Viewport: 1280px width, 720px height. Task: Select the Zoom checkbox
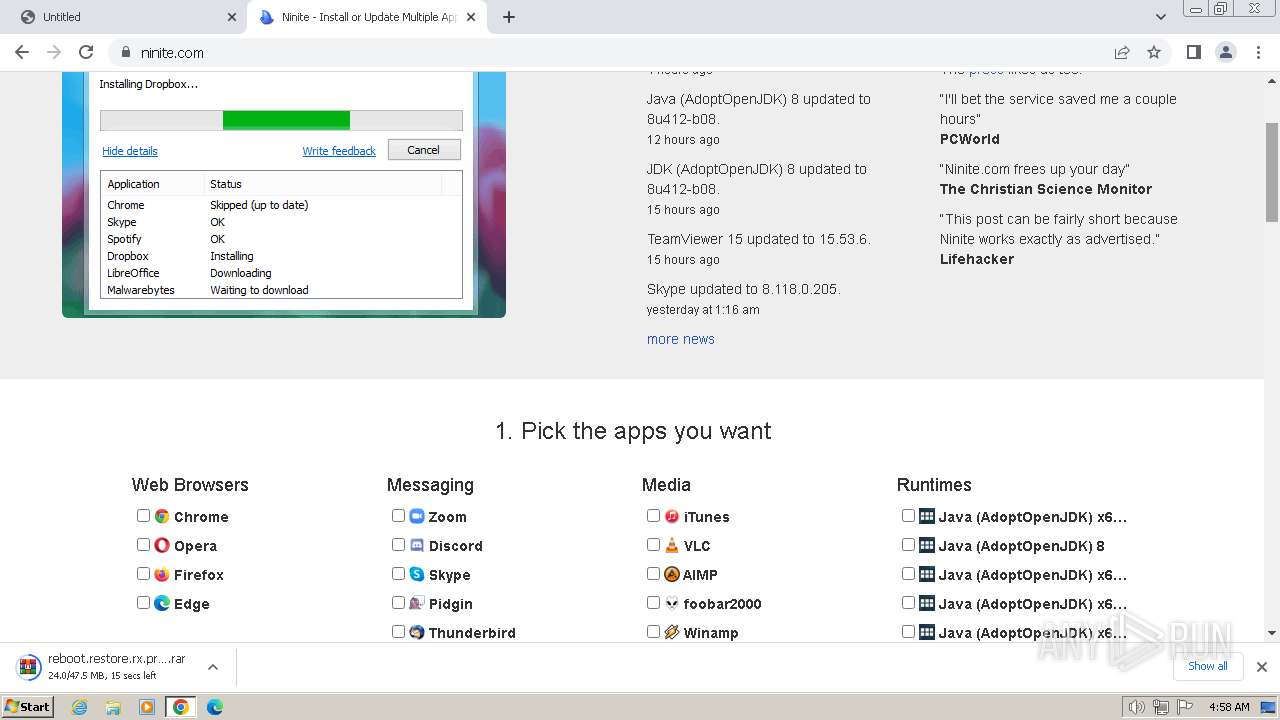pos(399,516)
